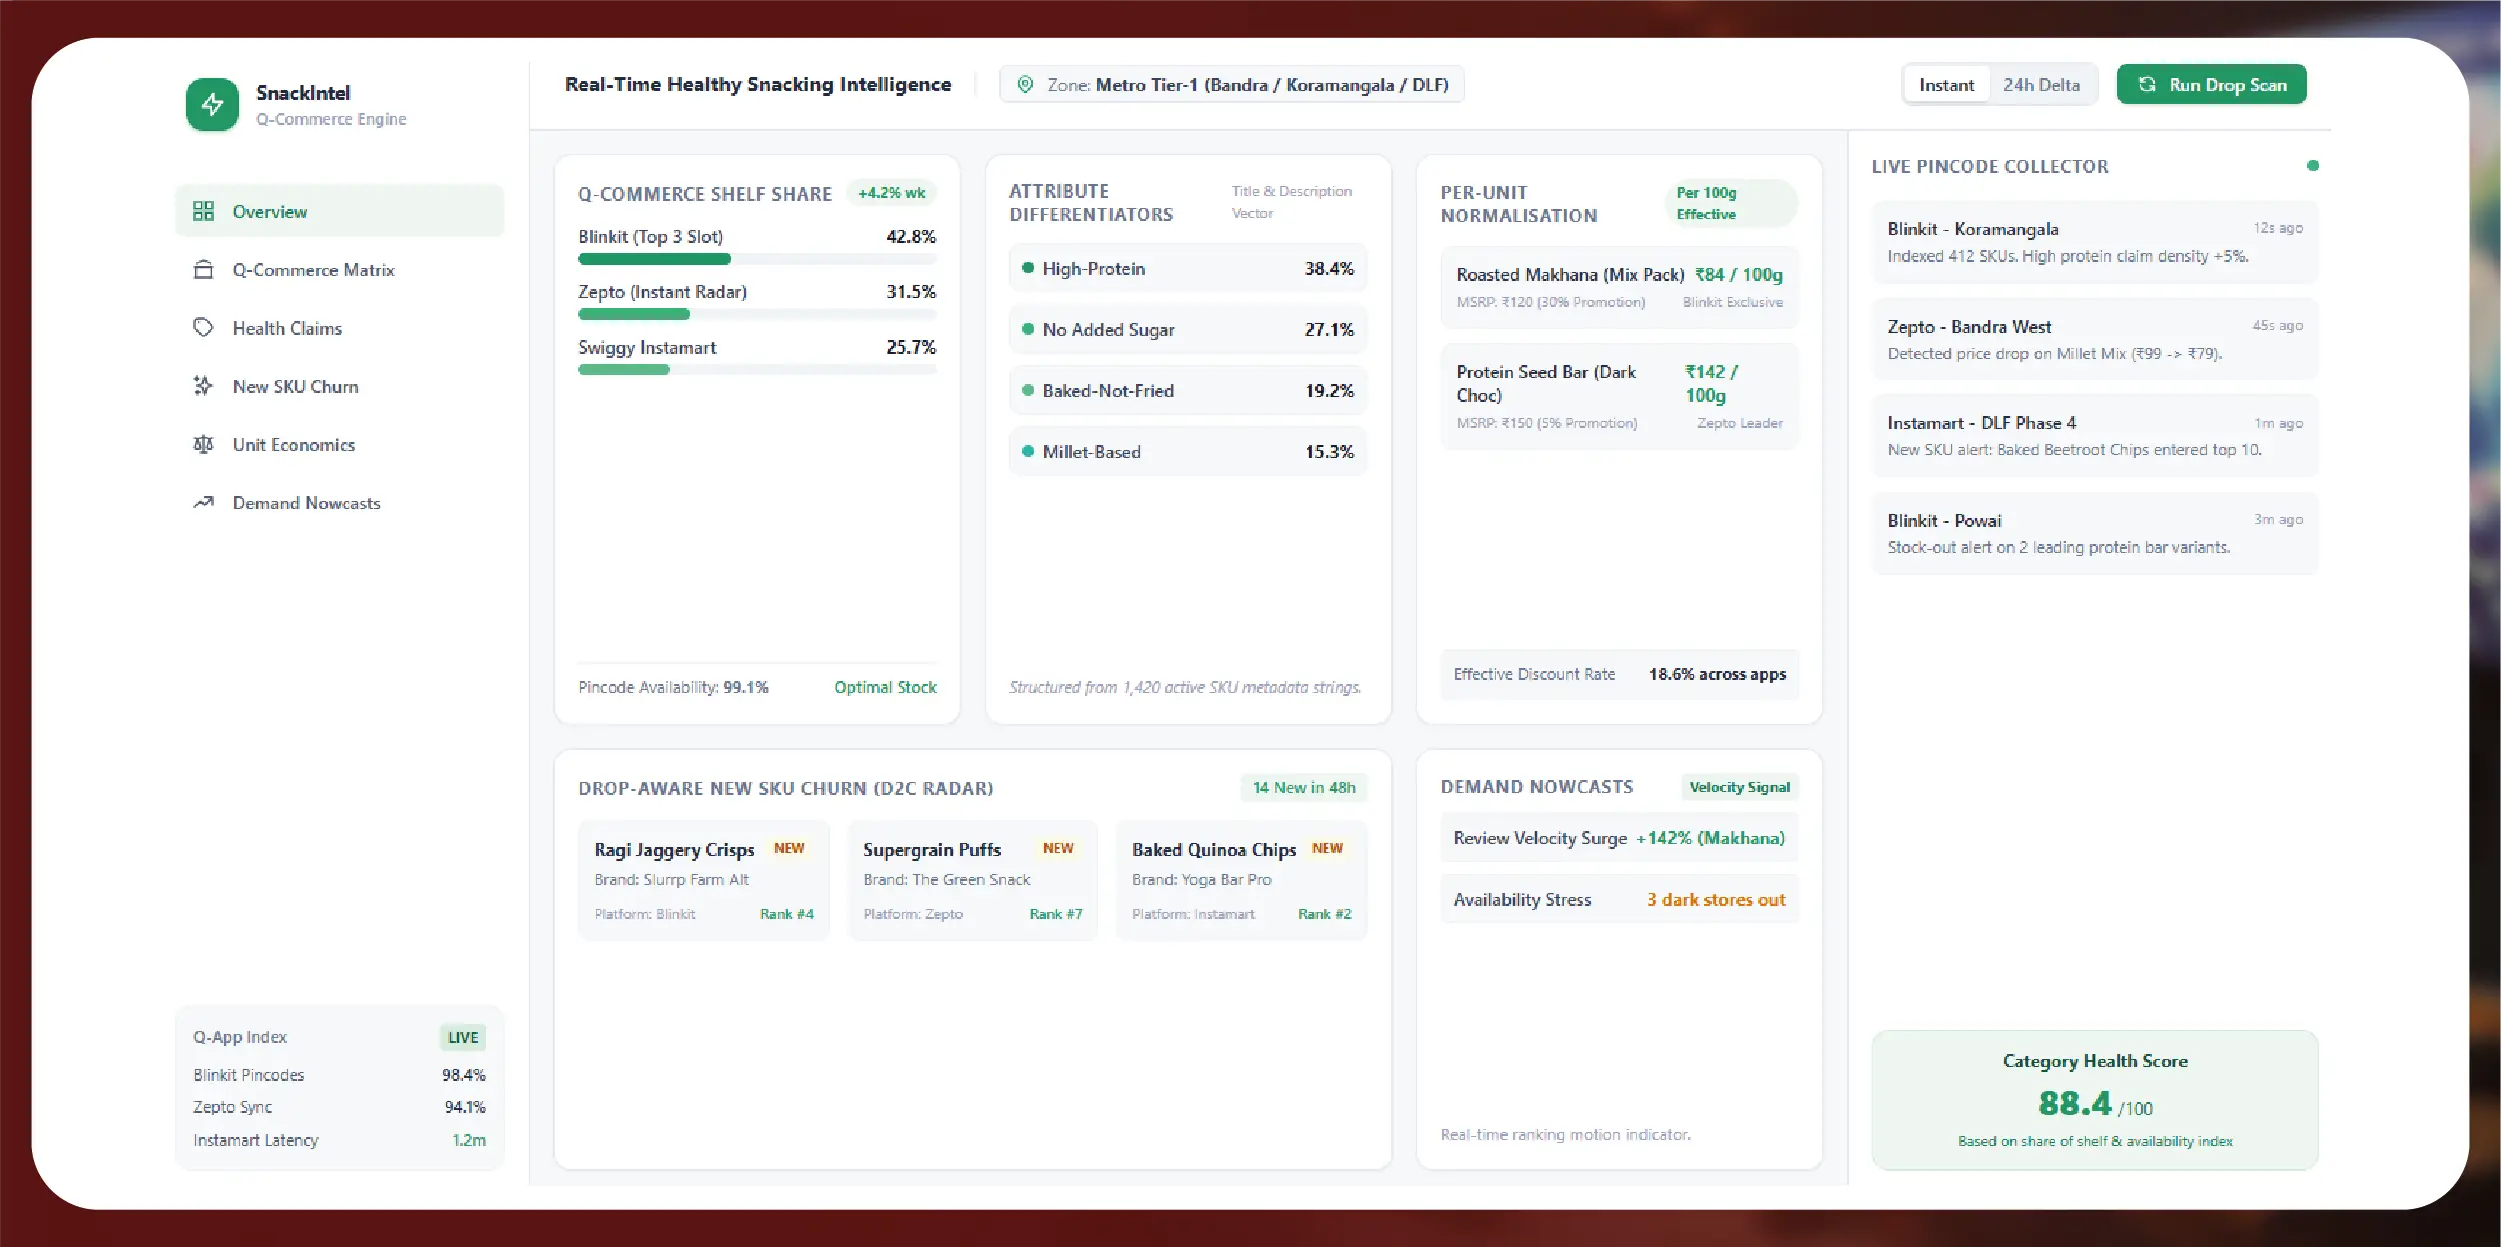This screenshot has height=1248, width=2501.
Task: Open the Instamart - DLF Phase 4 alert
Action: [x=2095, y=436]
